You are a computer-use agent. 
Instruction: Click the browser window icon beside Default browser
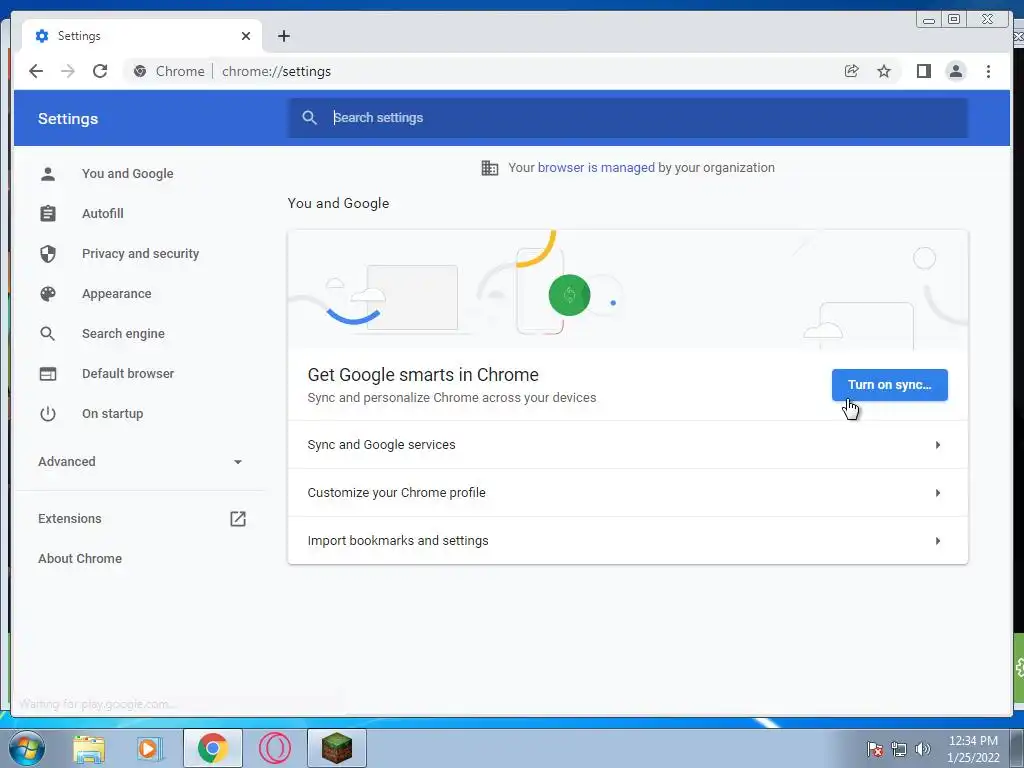click(x=48, y=374)
